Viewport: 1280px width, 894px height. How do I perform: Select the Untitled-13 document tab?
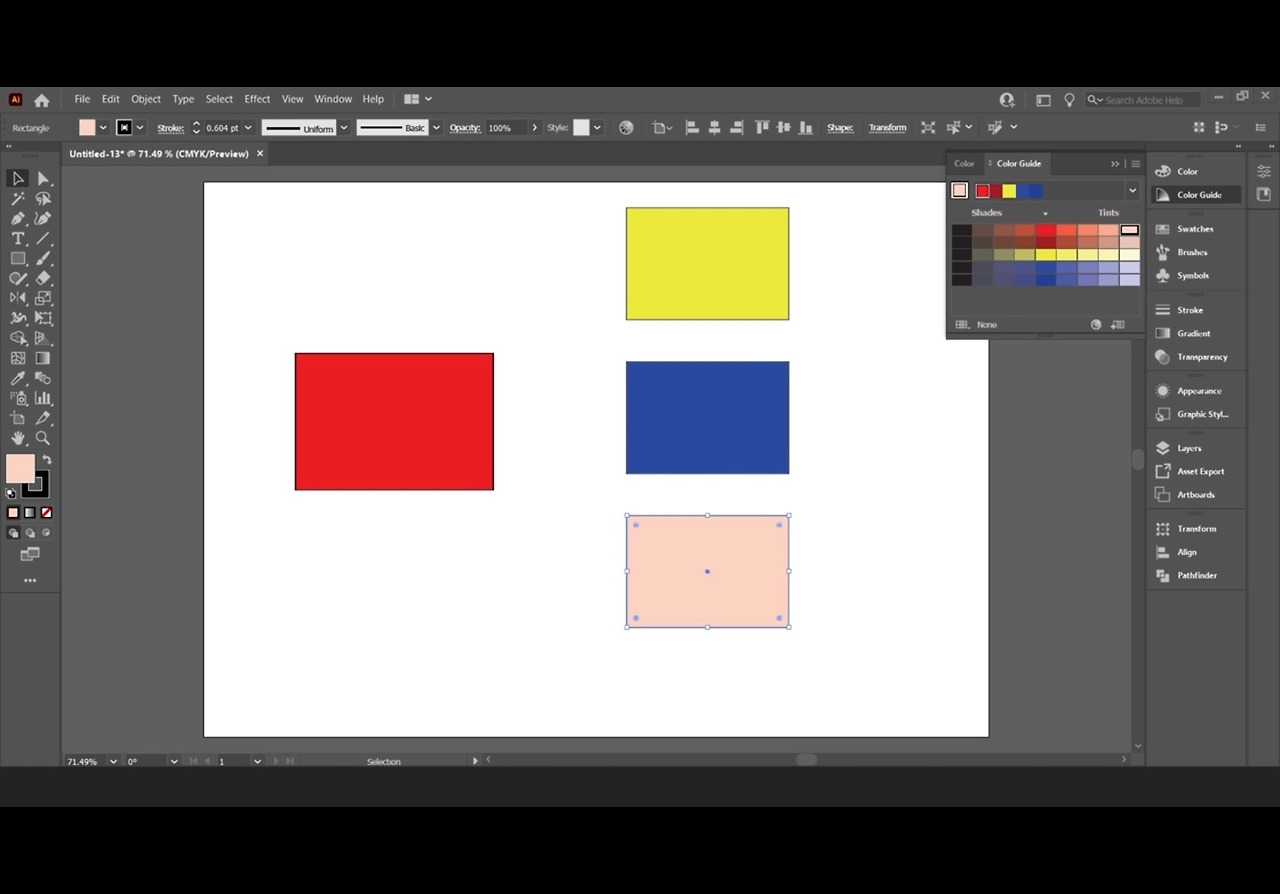[159, 154]
